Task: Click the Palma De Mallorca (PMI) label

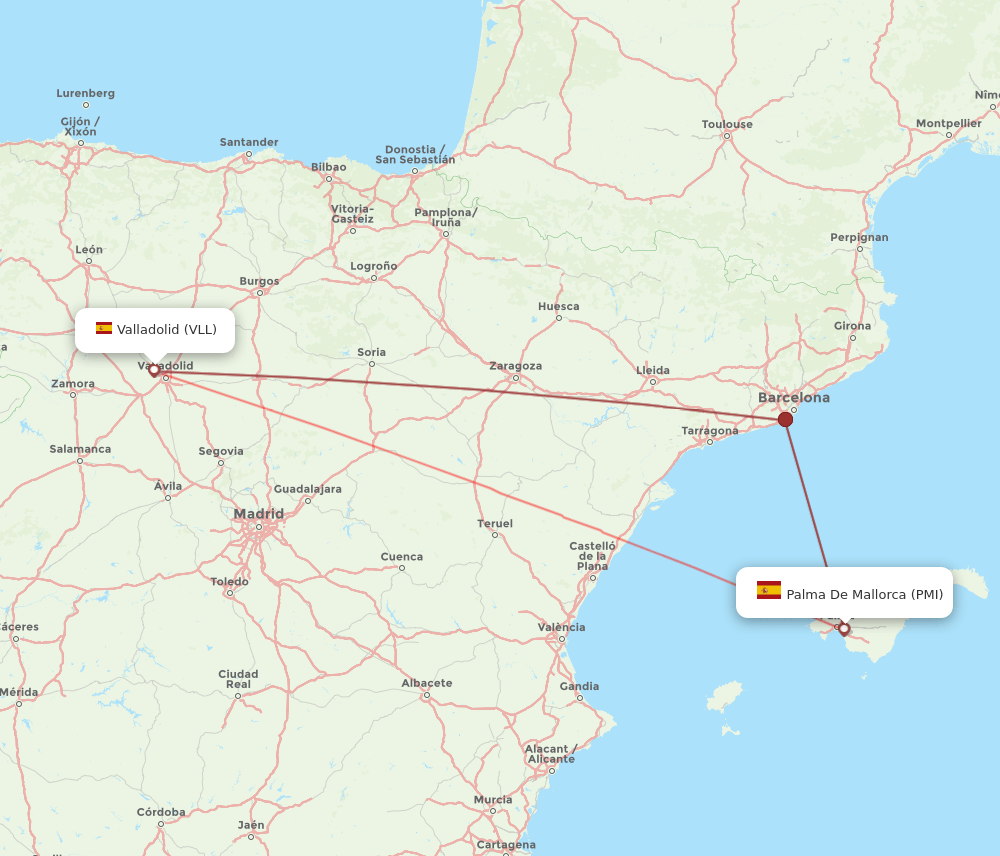Action: 844,593
